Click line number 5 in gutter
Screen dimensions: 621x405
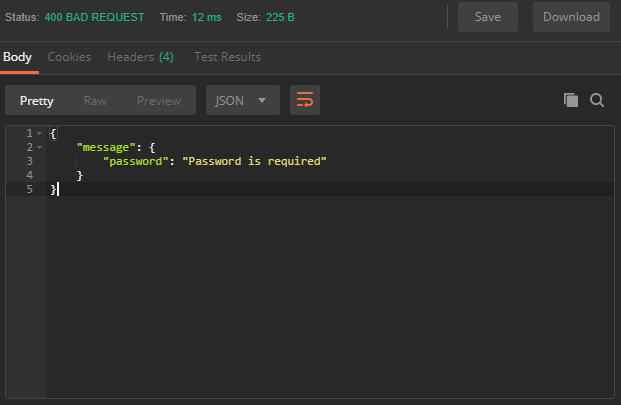pyautogui.click(x=30, y=189)
